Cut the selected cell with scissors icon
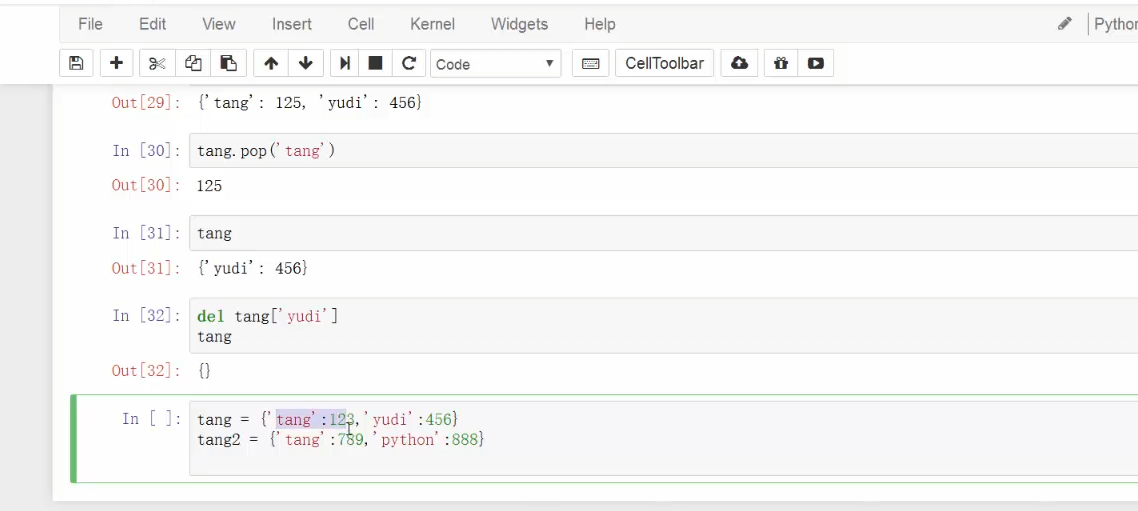The width and height of the screenshot is (1138, 511). [x=156, y=64]
